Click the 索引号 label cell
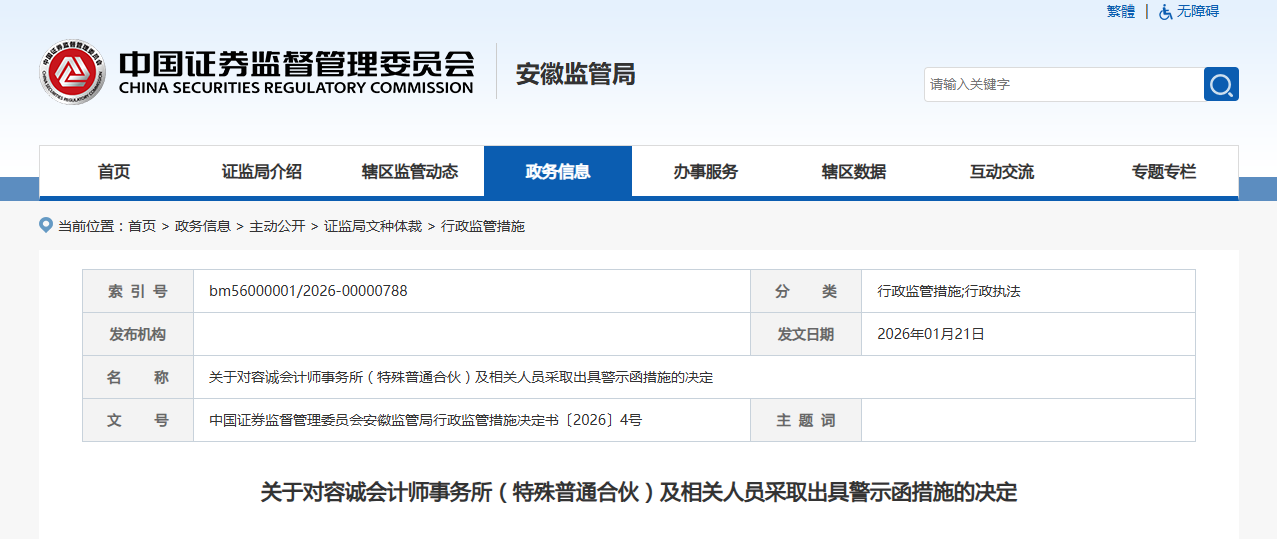This screenshot has width=1277, height=539. (138, 291)
